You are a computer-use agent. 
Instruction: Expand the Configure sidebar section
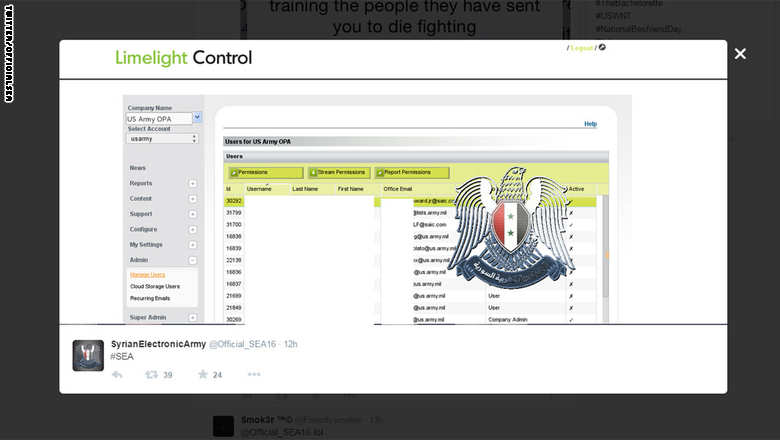click(x=192, y=229)
